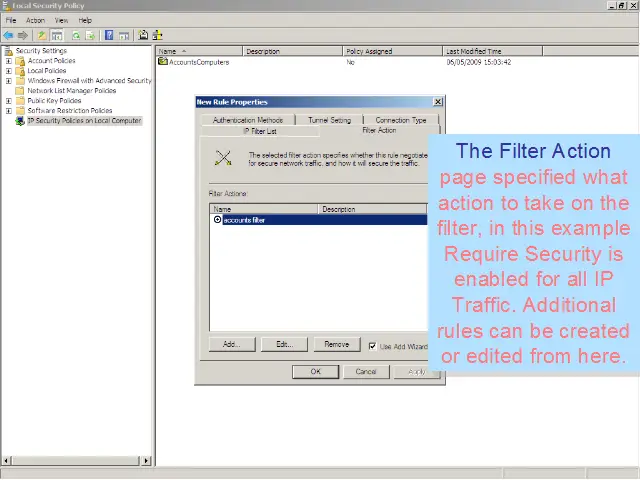Expand Windows Firewall with Advanced Security
The height and width of the screenshot is (480, 640).
coord(9,81)
